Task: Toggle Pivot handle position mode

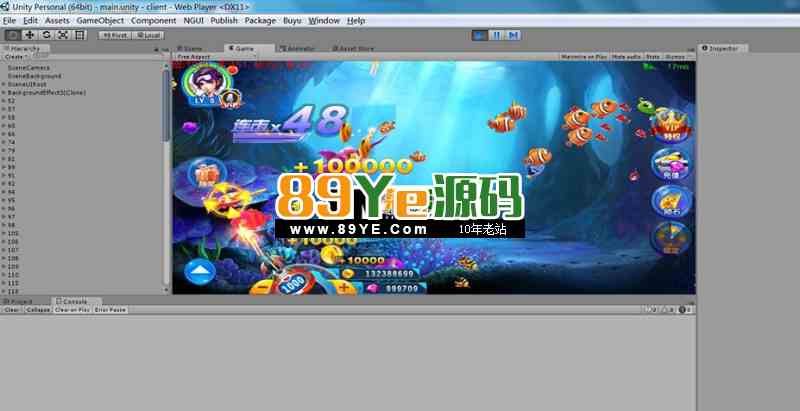Action: click(115, 35)
